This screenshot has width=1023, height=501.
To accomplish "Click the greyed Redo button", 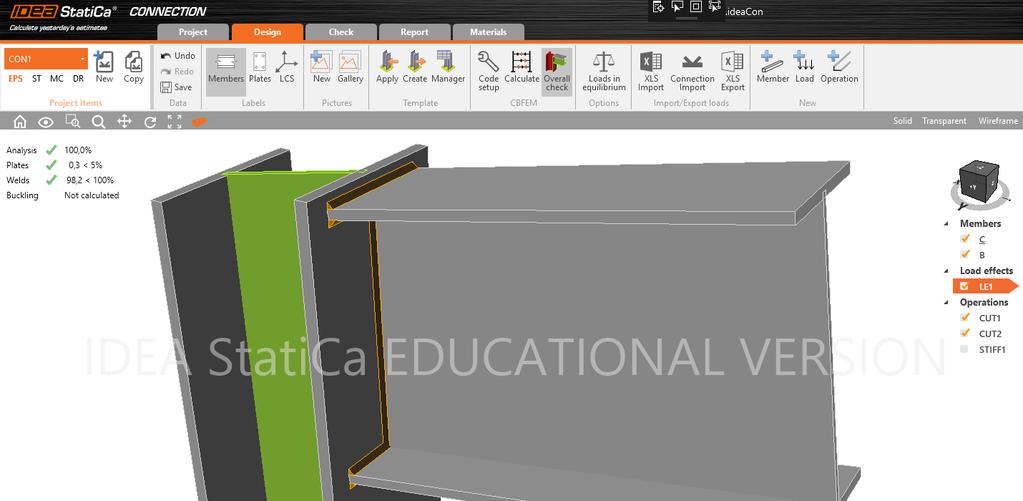I will click(177, 72).
